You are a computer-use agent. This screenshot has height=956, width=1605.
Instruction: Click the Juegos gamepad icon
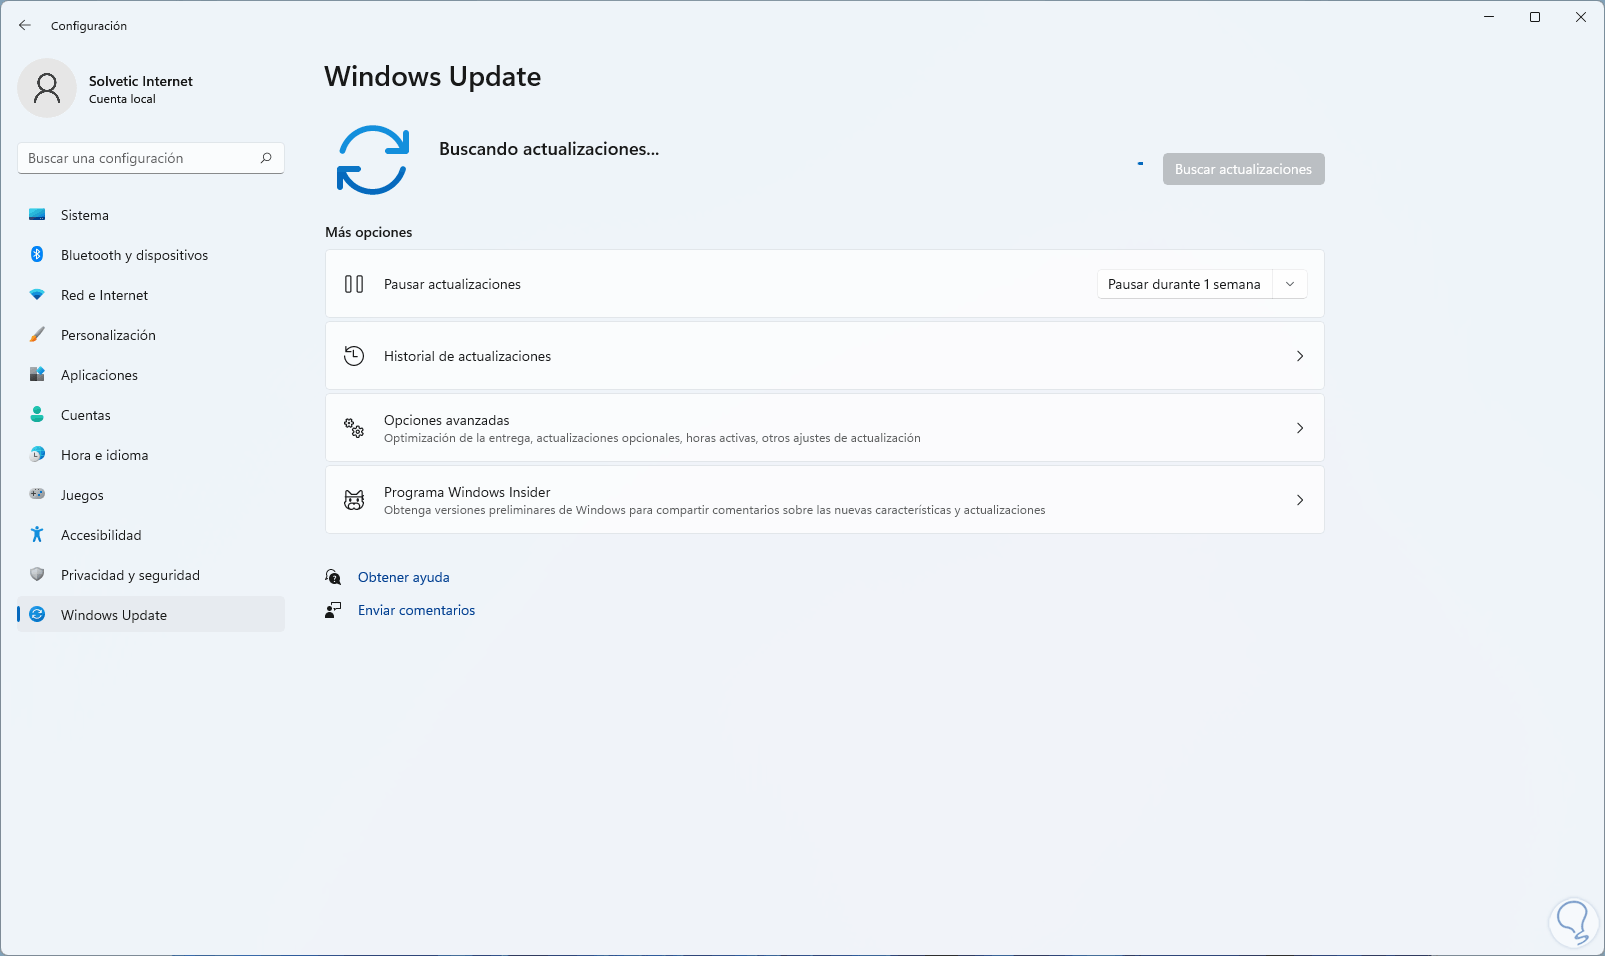(x=37, y=494)
